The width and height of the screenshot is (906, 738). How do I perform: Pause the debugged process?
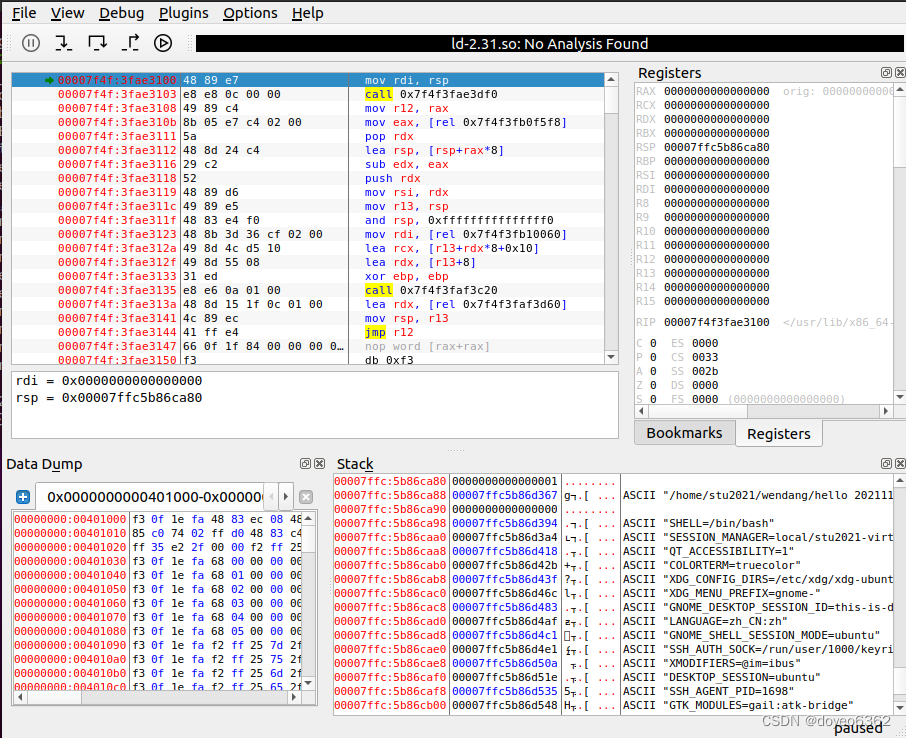click(x=30, y=43)
